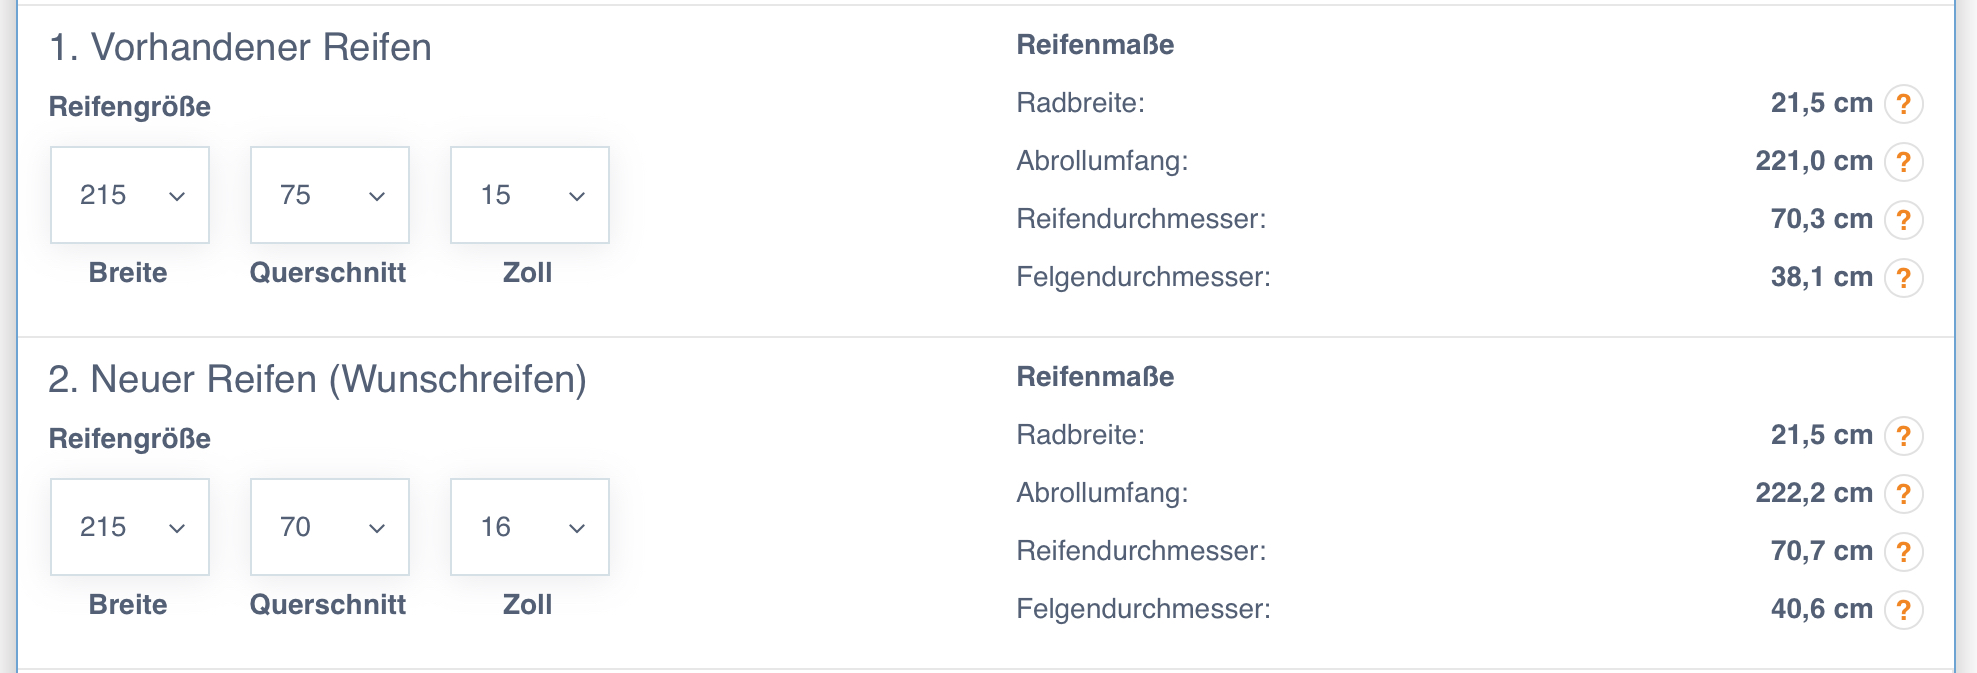
Task: Open new tire Zoll dropdown showing 16
Action: coord(530,527)
